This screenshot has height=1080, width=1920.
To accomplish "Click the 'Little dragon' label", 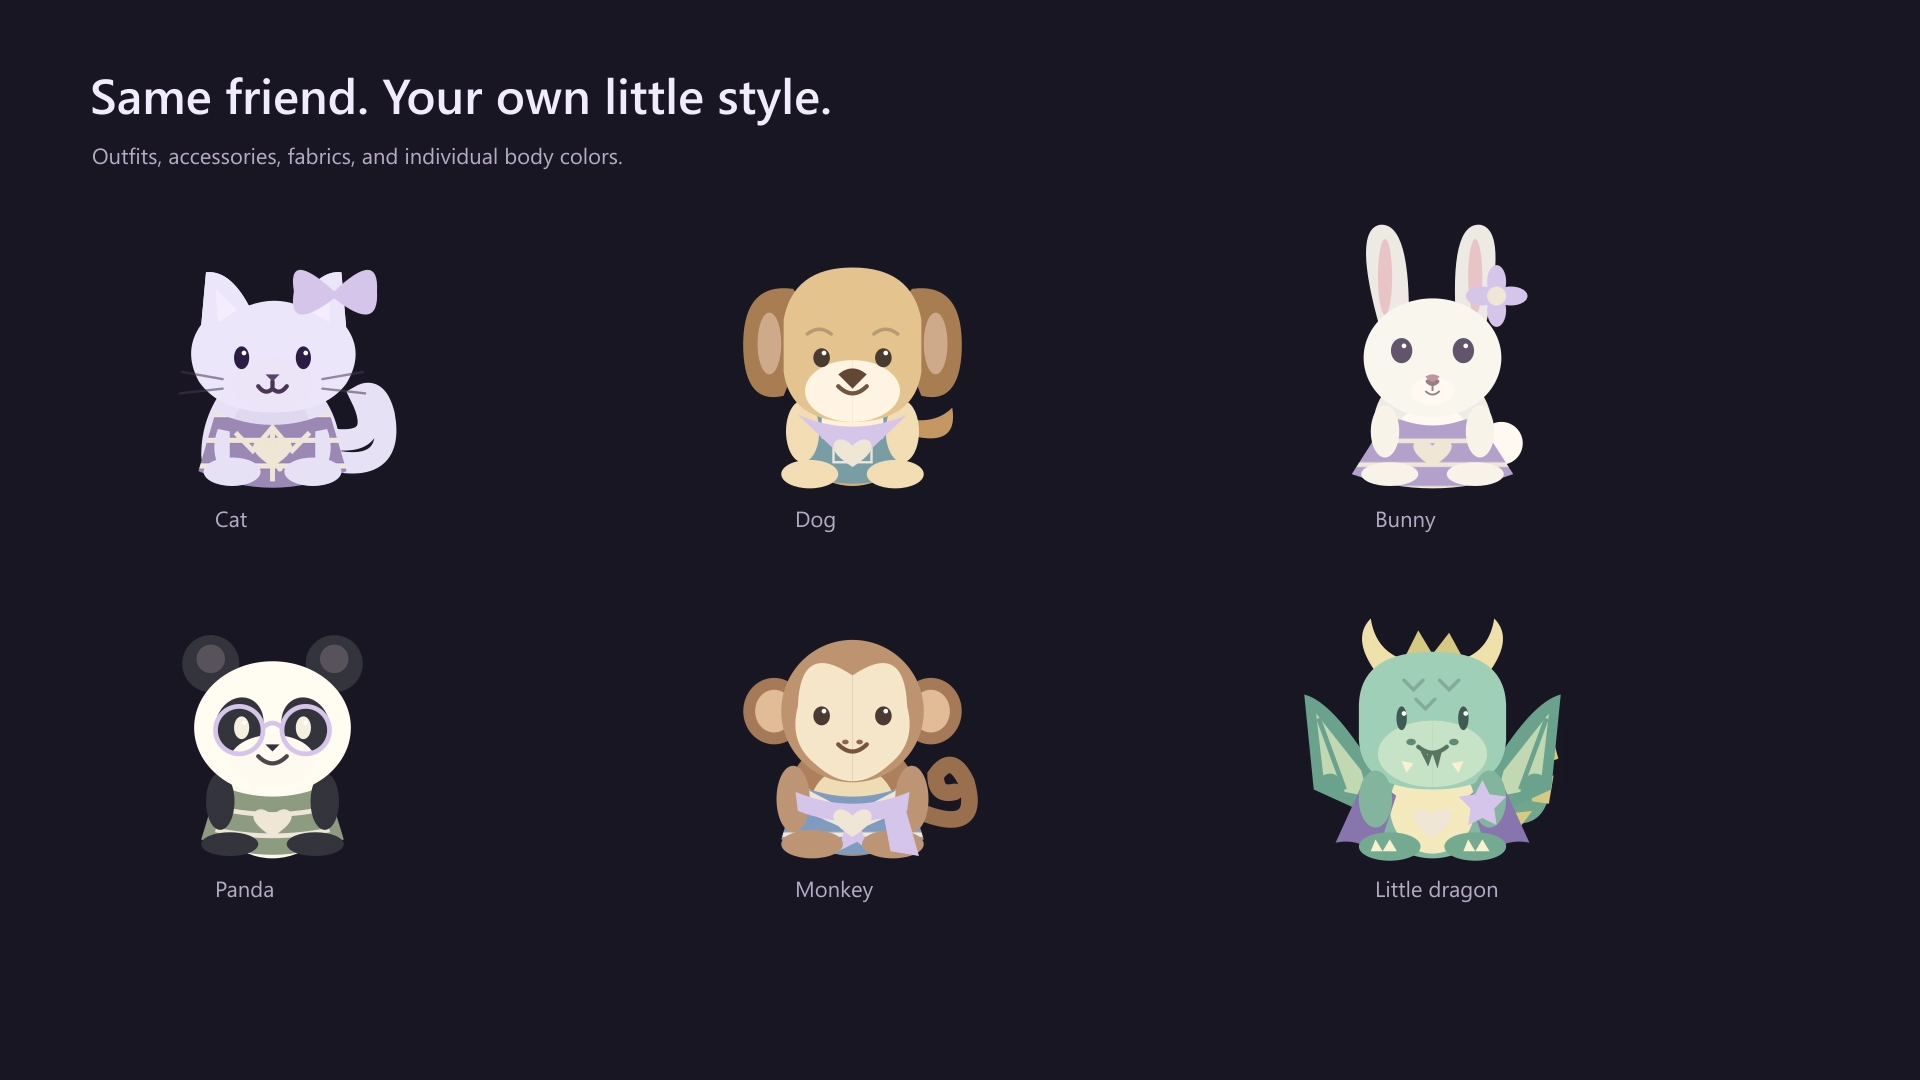I will click(x=1436, y=891).
